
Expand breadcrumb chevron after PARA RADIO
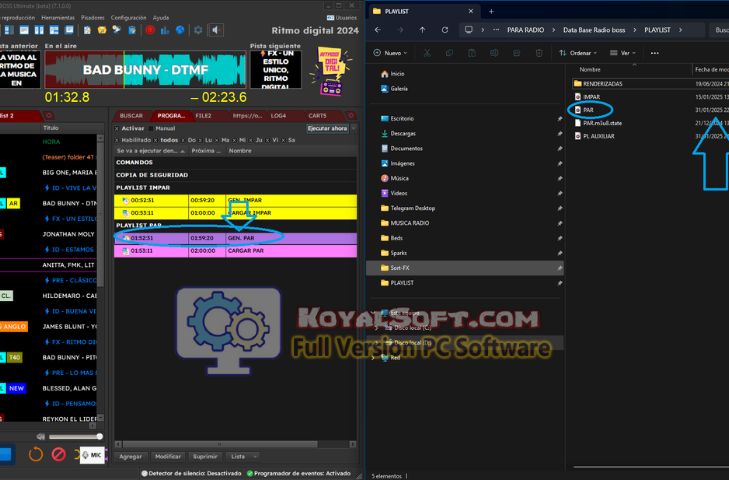[553, 30]
